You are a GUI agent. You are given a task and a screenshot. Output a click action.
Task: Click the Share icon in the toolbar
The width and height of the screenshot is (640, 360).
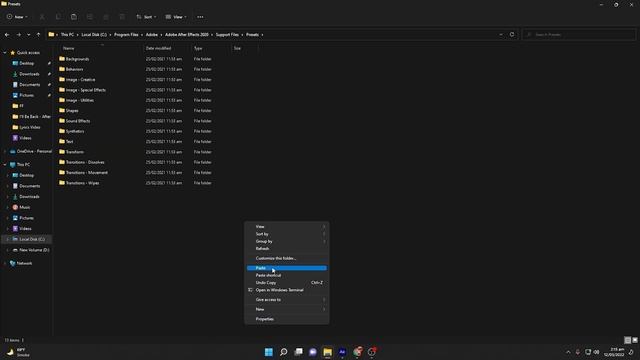coord(106,17)
